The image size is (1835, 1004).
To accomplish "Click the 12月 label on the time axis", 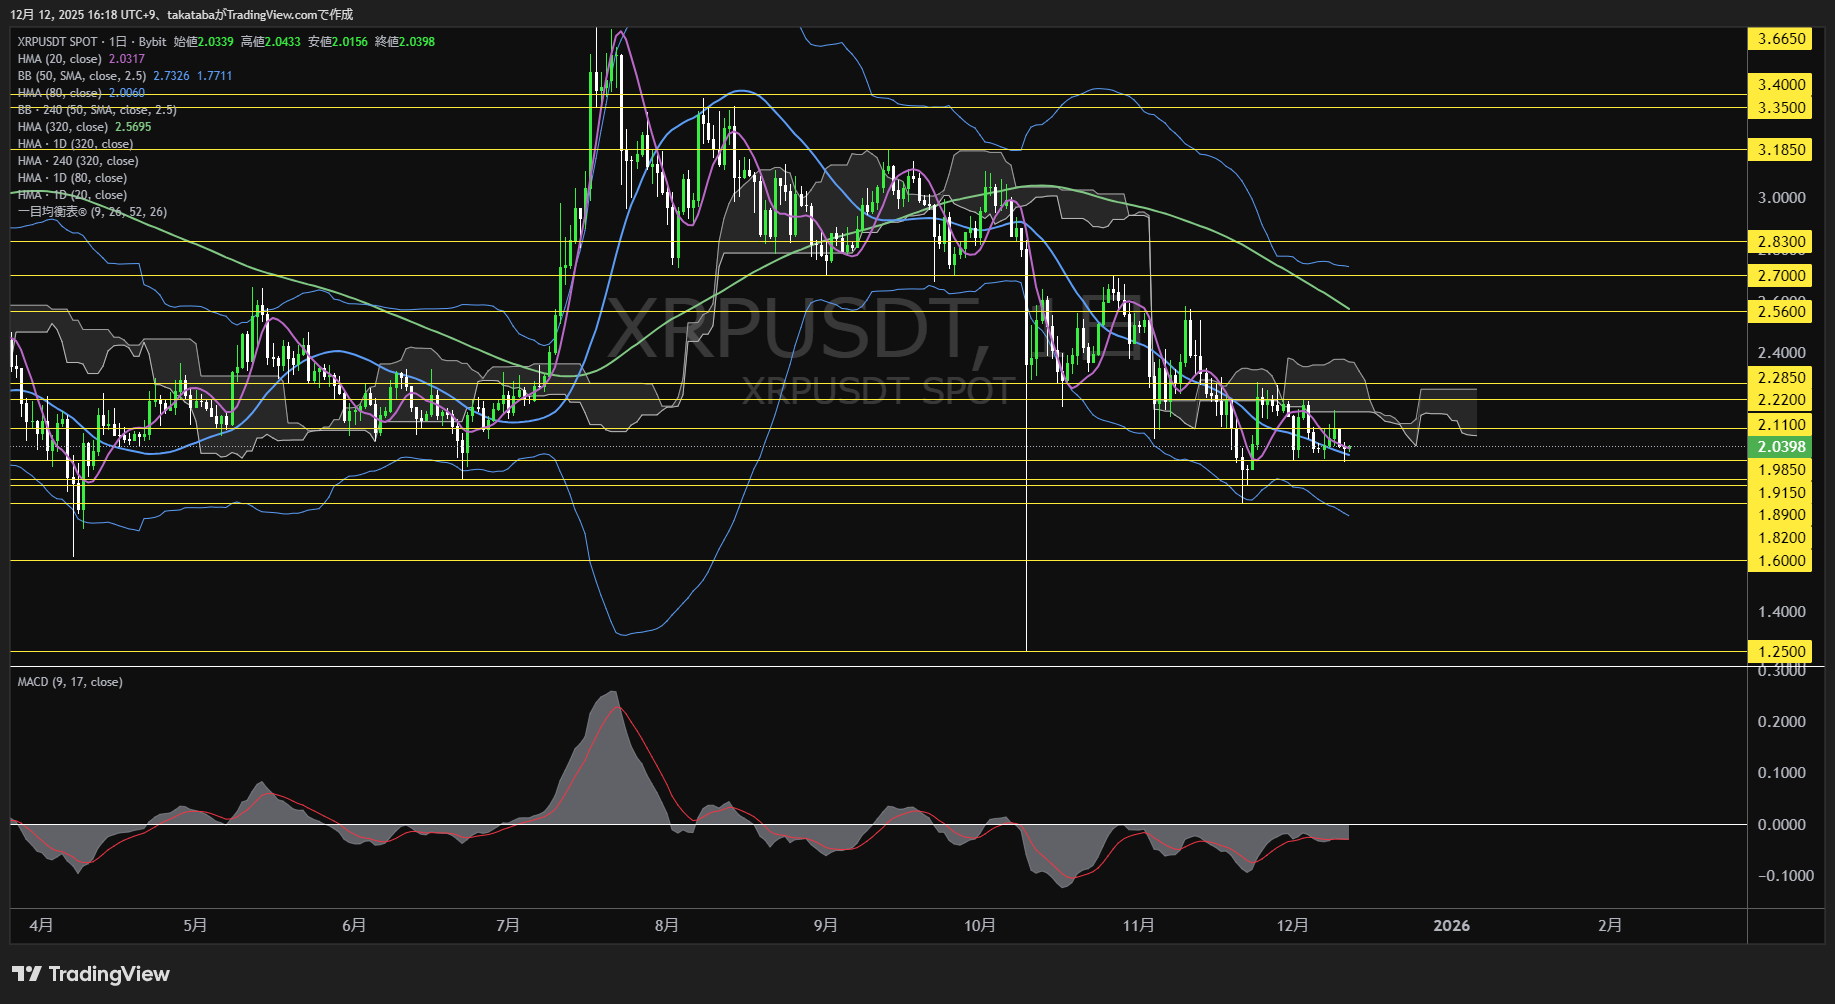I will (1295, 925).
